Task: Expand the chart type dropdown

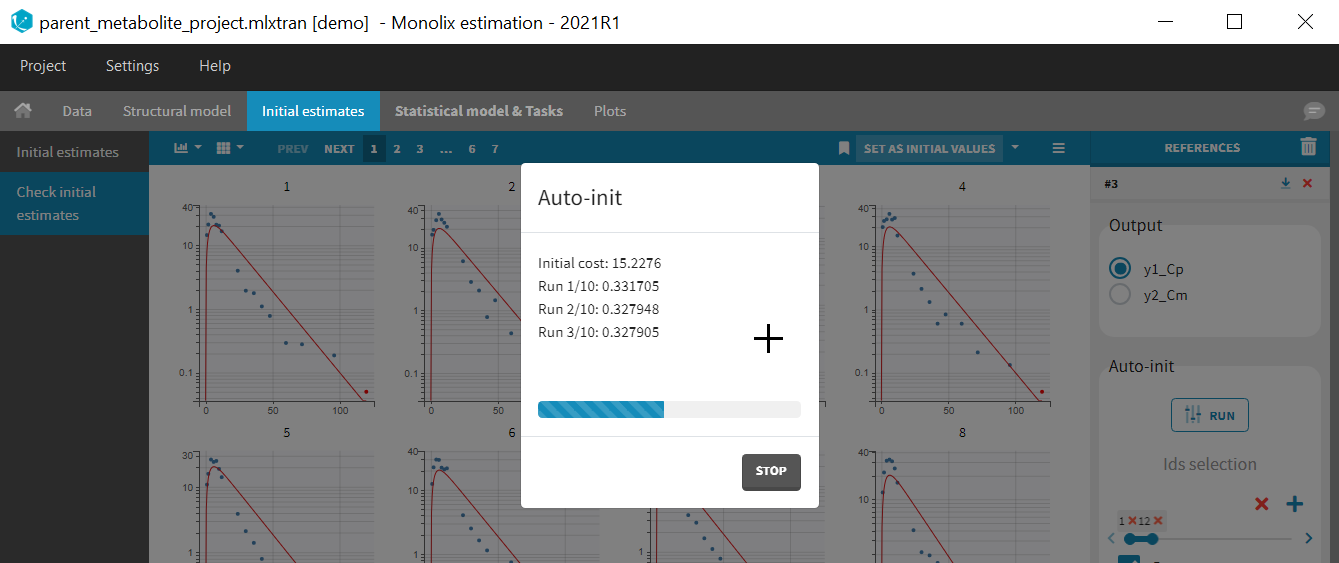Action: pyautogui.click(x=187, y=148)
